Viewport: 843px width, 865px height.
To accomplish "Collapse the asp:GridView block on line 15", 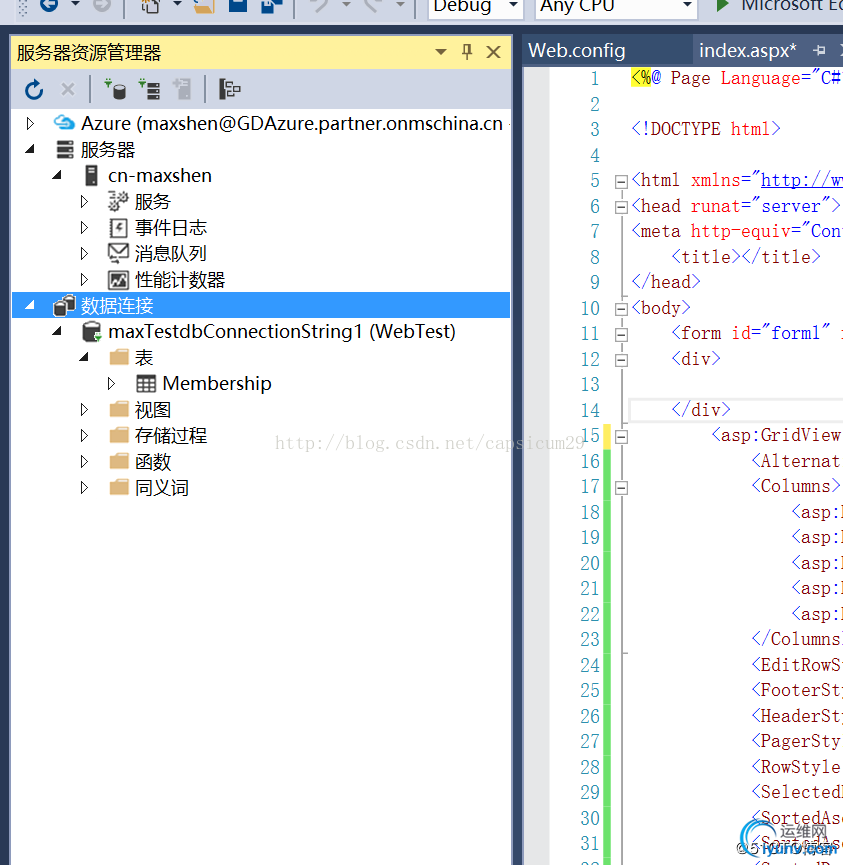I will tap(621, 436).
